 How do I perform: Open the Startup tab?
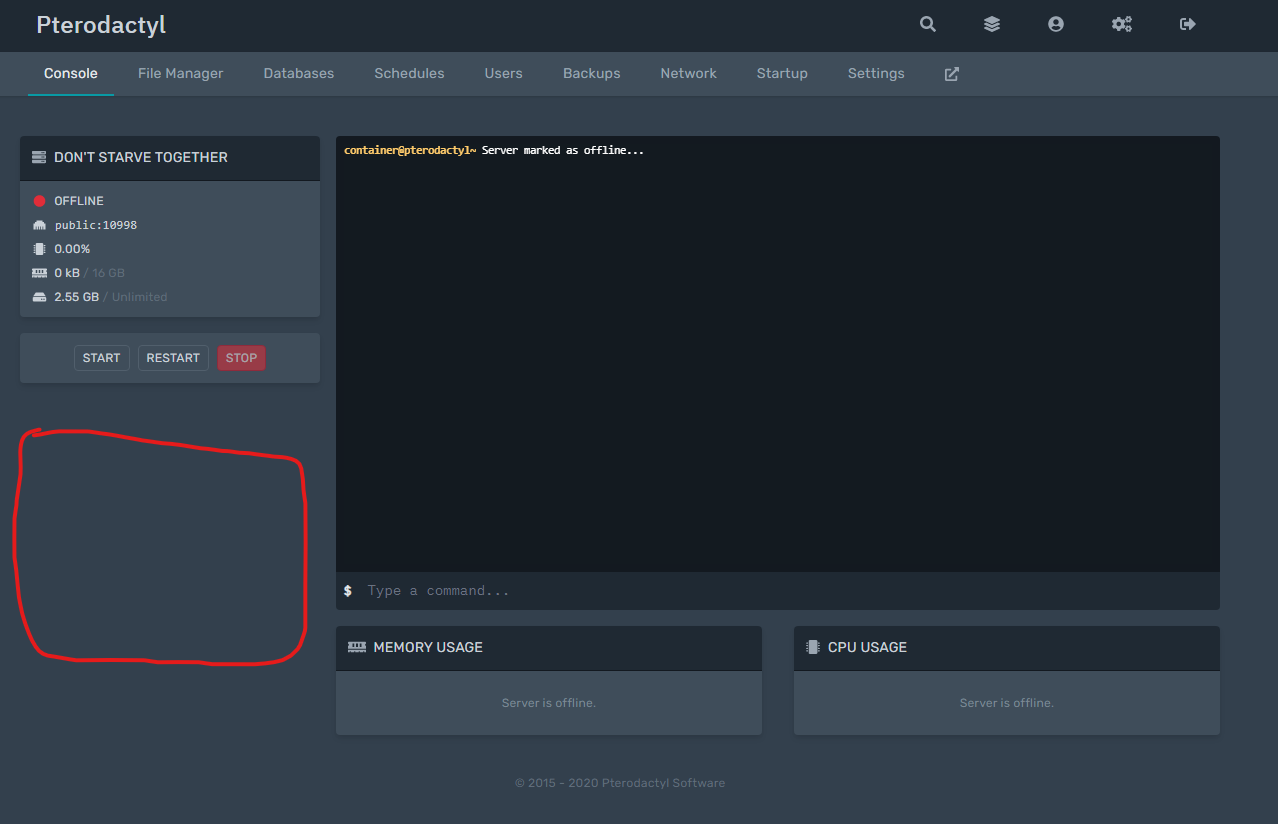point(782,73)
